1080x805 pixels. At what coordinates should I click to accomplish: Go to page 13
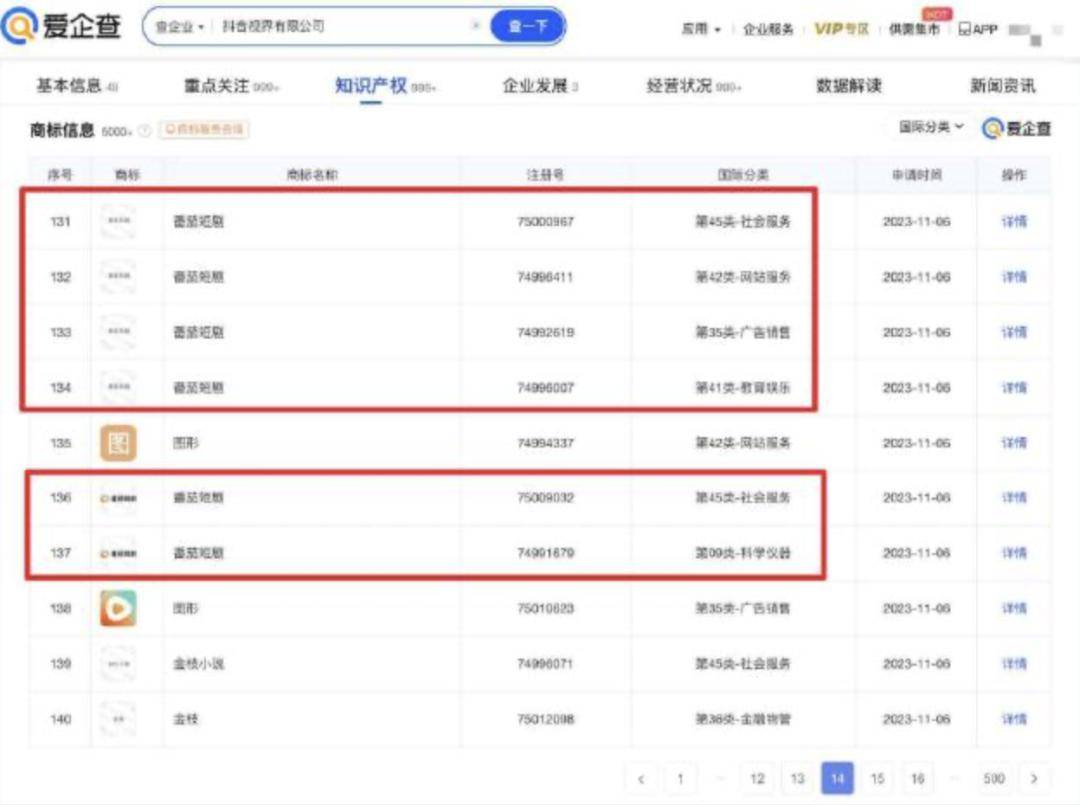pyautogui.click(x=797, y=779)
